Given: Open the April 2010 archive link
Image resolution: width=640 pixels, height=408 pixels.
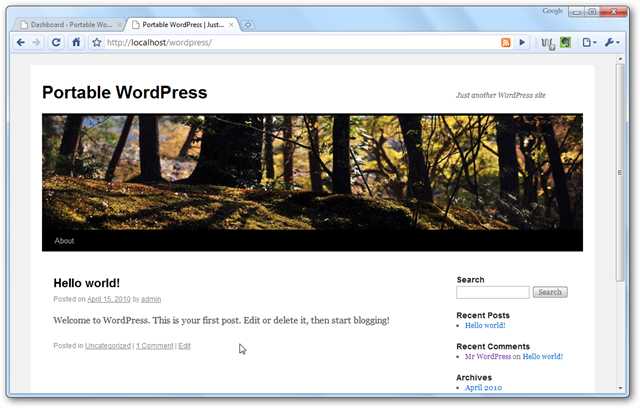Looking at the screenshot, I should 483,388.
